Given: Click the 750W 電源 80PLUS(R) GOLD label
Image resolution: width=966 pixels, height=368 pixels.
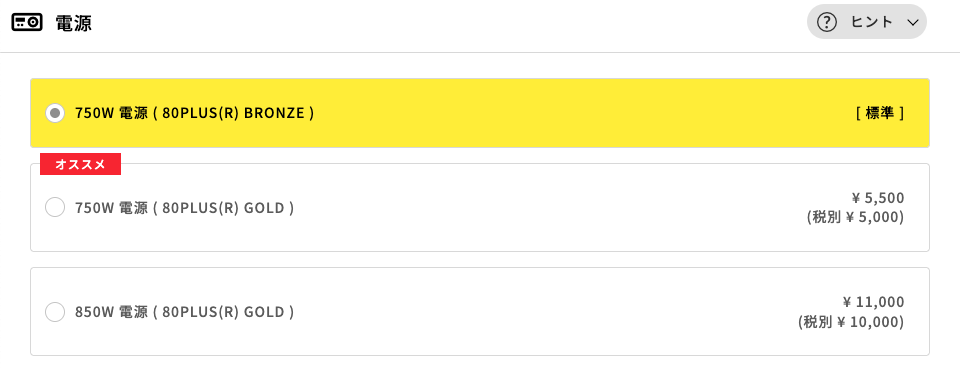Looking at the screenshot, I should (x=184, y=208).
